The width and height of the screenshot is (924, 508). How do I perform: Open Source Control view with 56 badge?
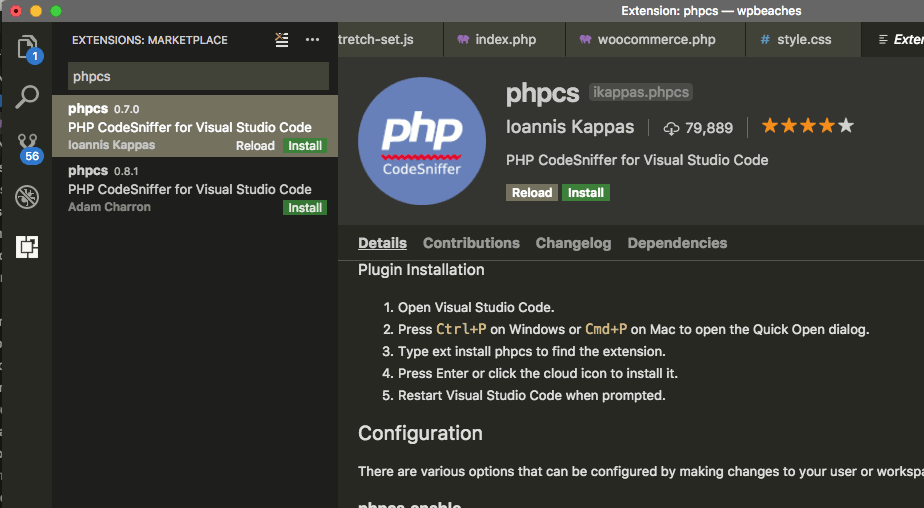27,147
